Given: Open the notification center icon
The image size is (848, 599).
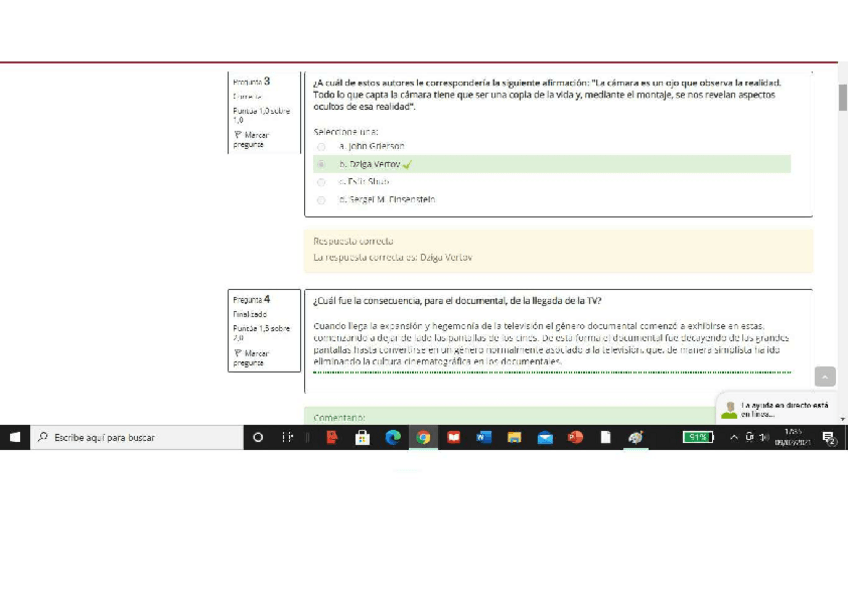Looking at the screenshot, I should click(829, 437).
